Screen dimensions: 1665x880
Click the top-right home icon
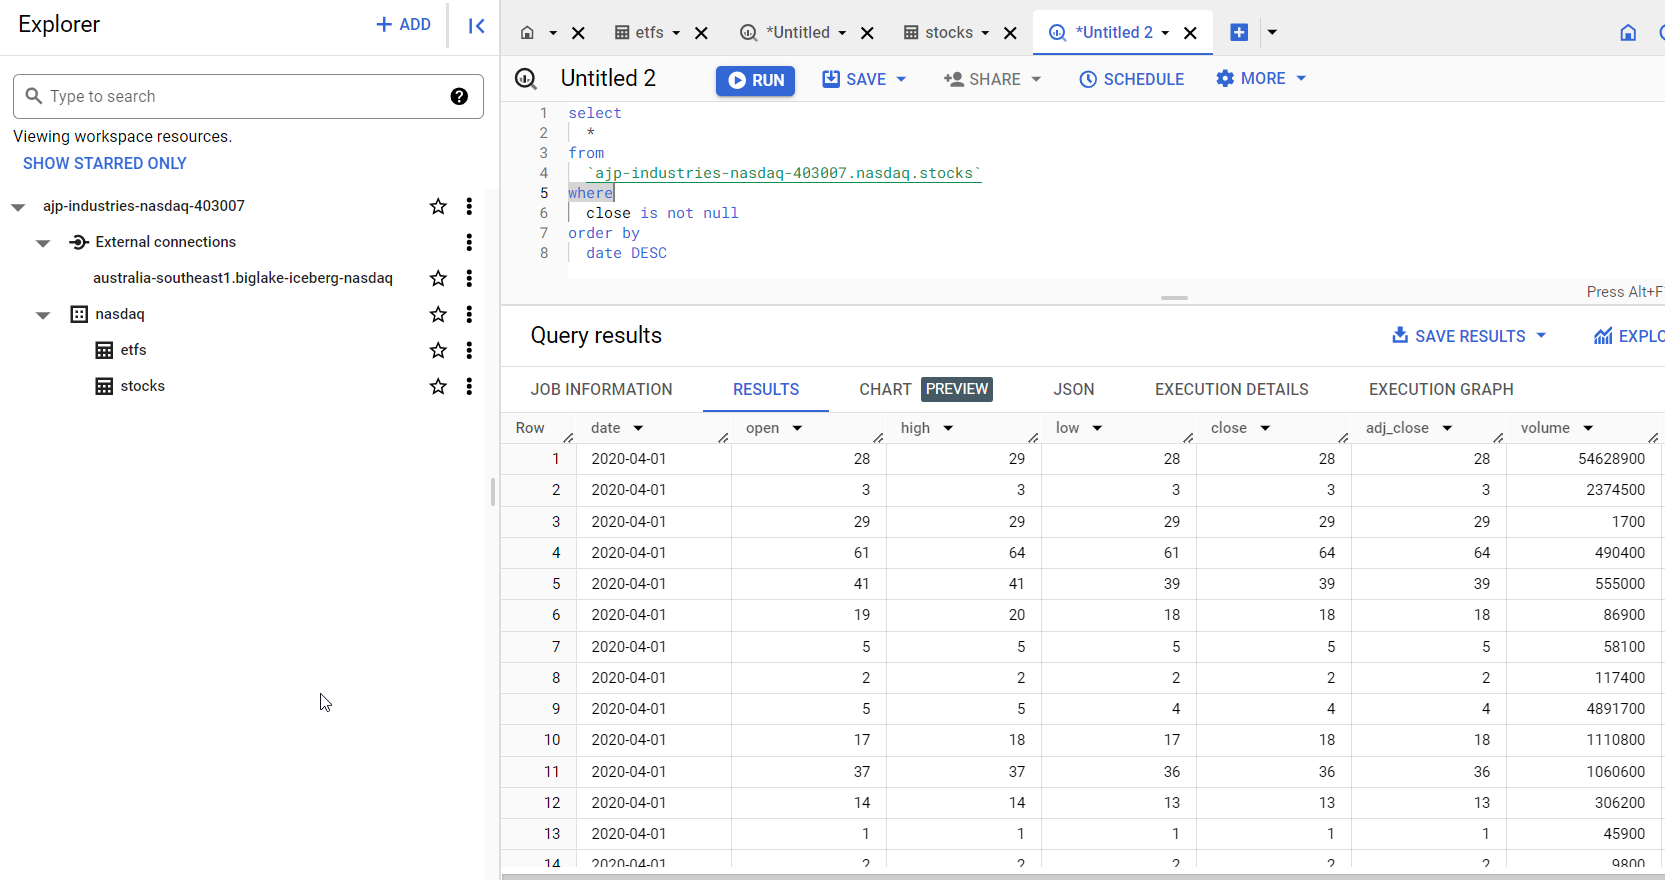pyautogui.click(x=1628, y=33)
